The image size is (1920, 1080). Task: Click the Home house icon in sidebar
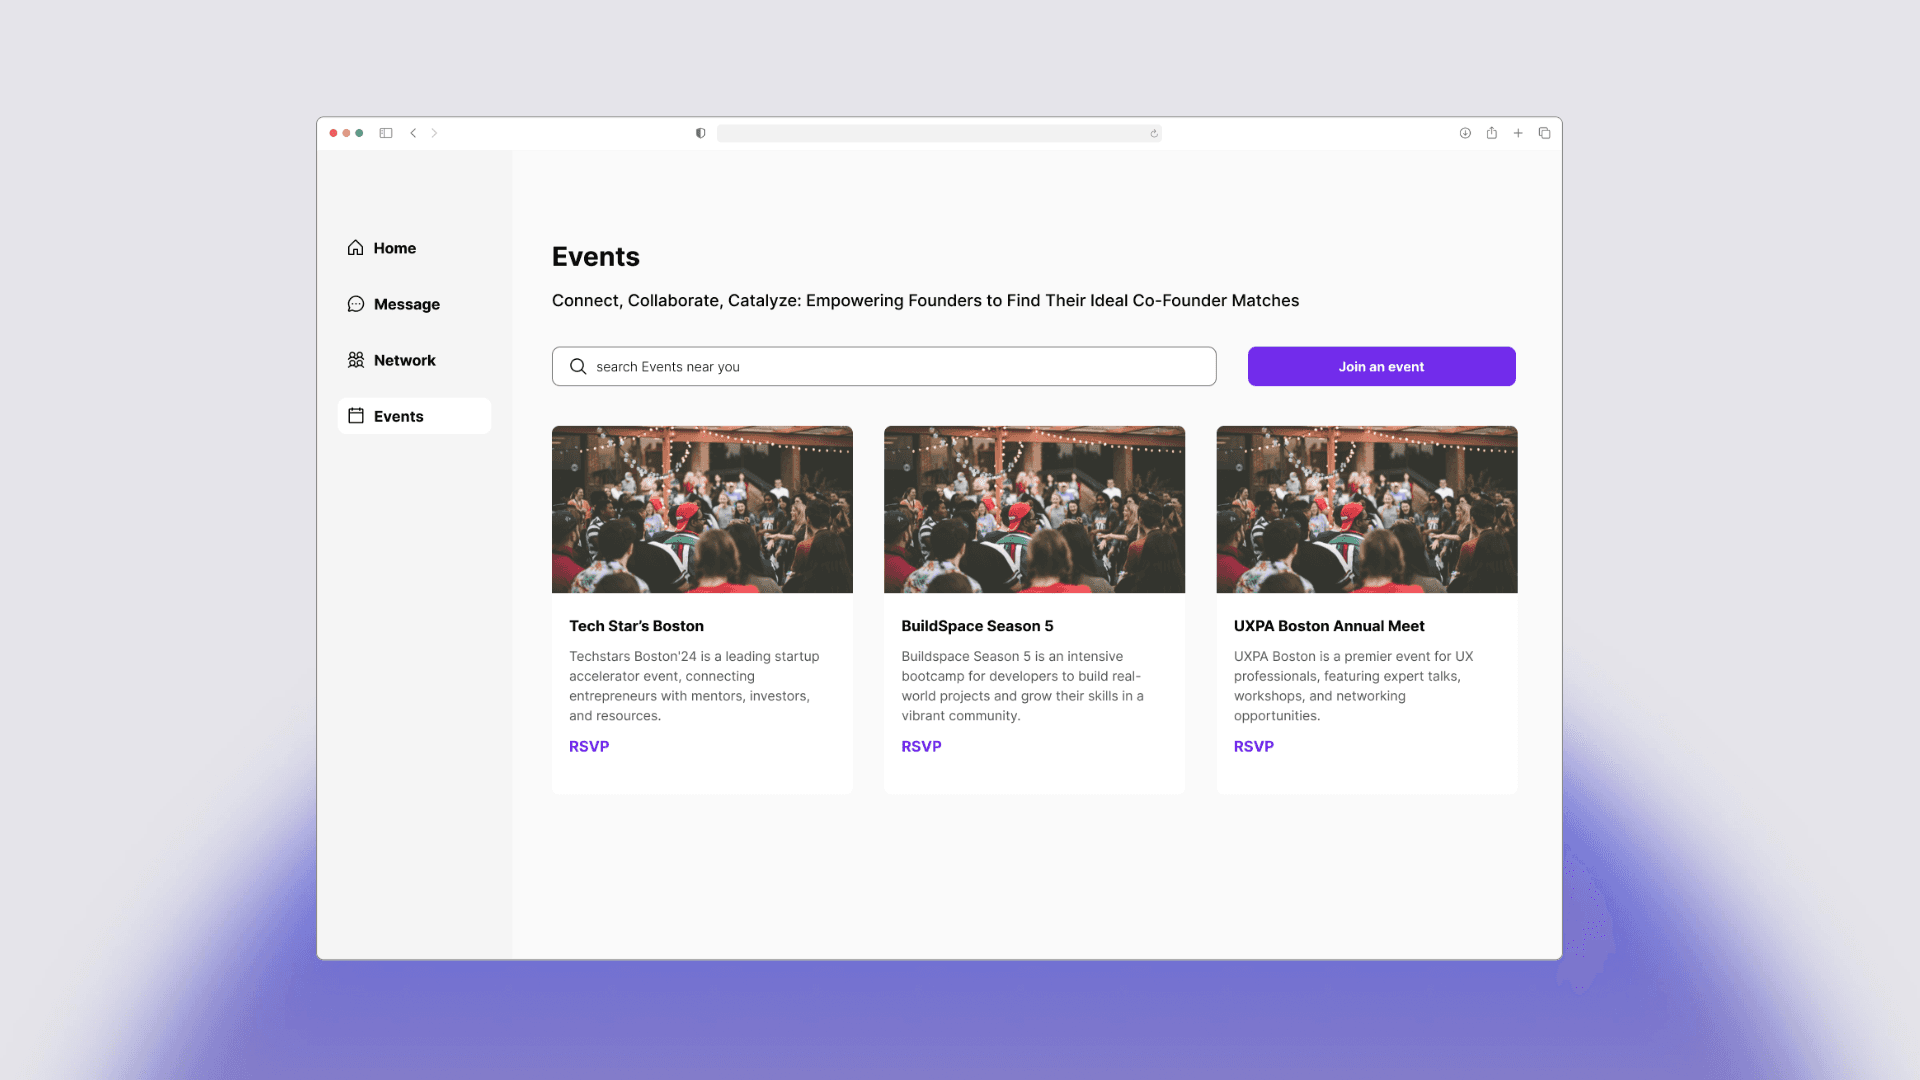tap(355, 248)
